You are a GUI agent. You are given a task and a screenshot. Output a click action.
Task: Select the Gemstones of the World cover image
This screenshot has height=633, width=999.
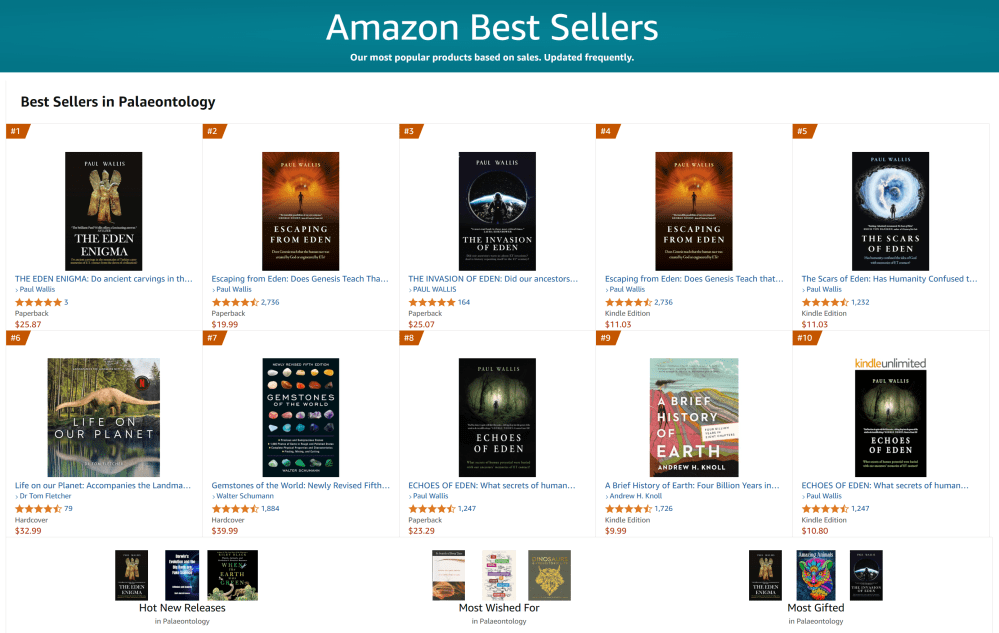tap(300, 417)
